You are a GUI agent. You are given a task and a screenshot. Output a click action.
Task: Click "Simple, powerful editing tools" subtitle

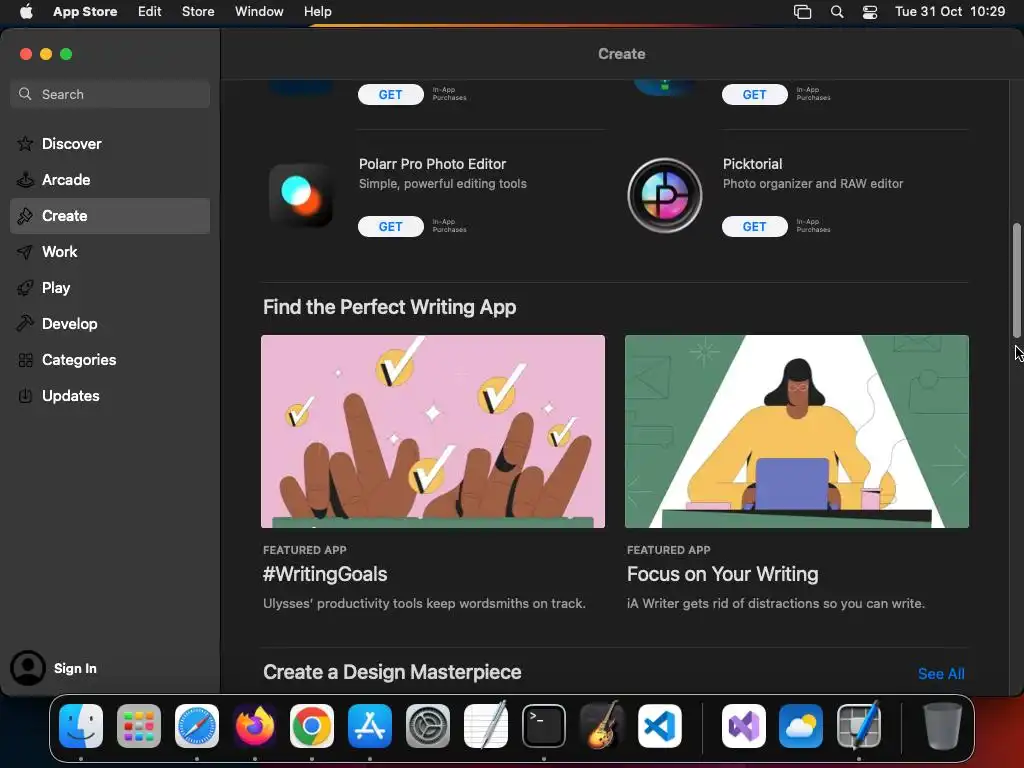tap(443, 184)
